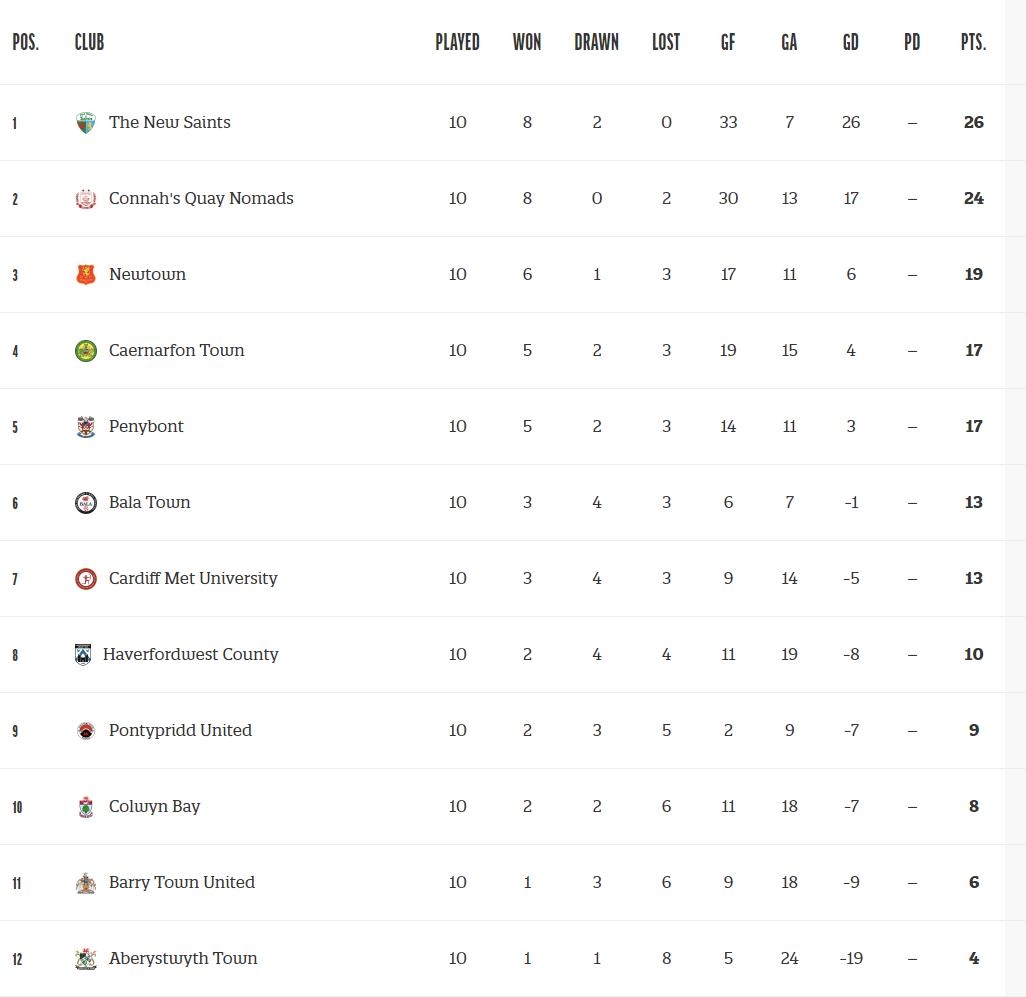Click The New Saints club crest icon
Image resolution: width=1026 pixels, height=997 pixels.
86,123
